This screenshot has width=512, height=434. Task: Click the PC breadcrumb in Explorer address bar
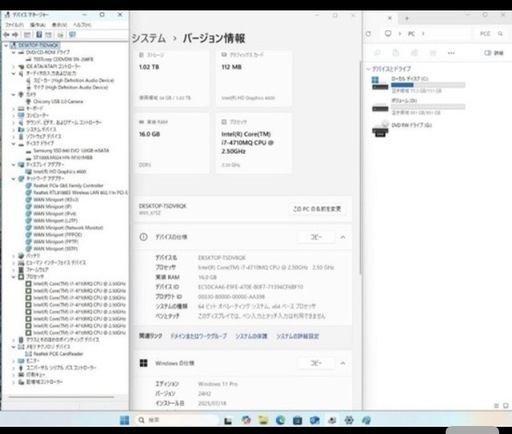point(411,34)
